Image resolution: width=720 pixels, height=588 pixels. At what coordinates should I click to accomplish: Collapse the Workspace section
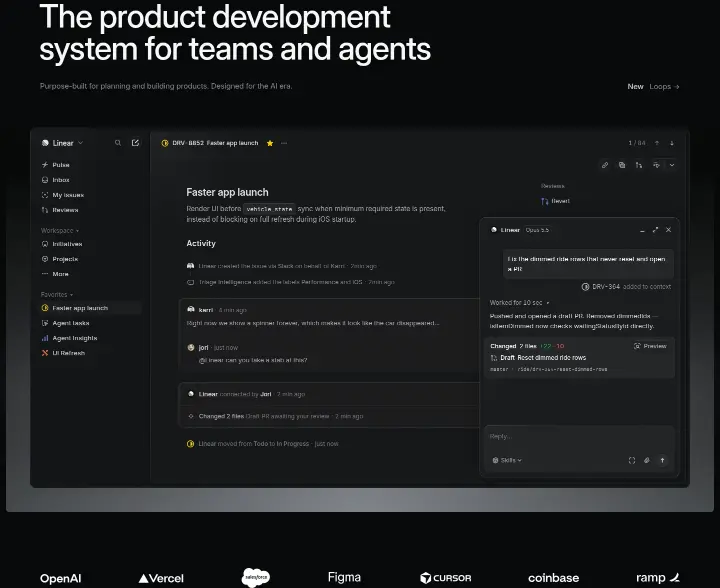60,230
